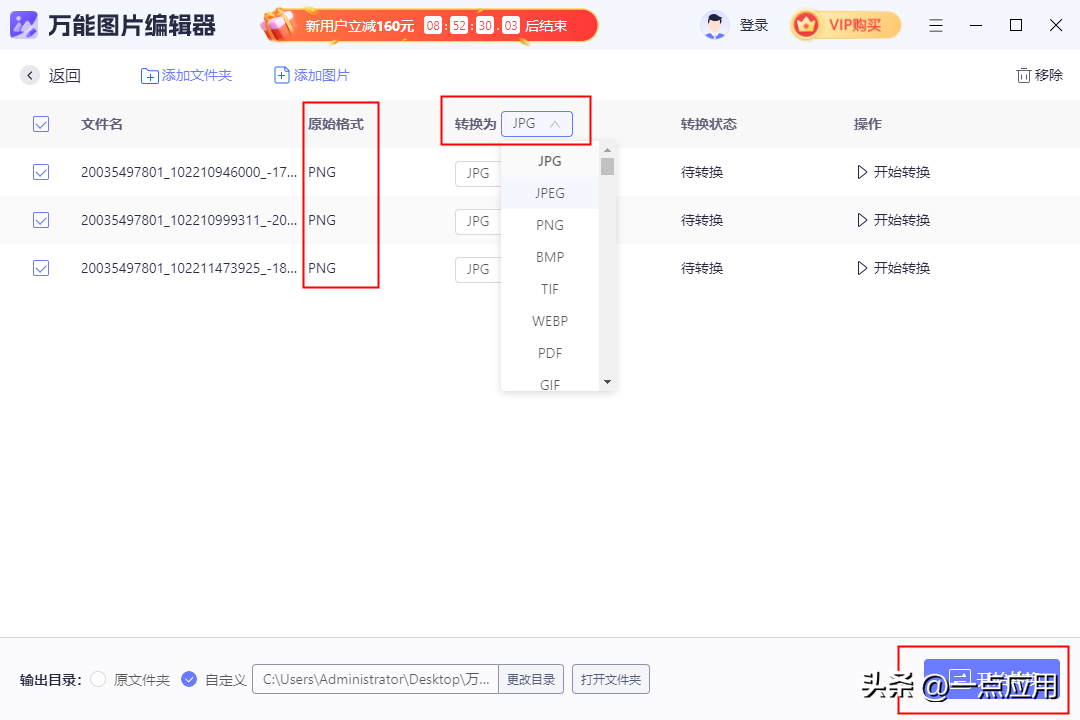Screen dimensions: 1080x720
Task: Select the 原文件夹 radio button
Action: 98,680
